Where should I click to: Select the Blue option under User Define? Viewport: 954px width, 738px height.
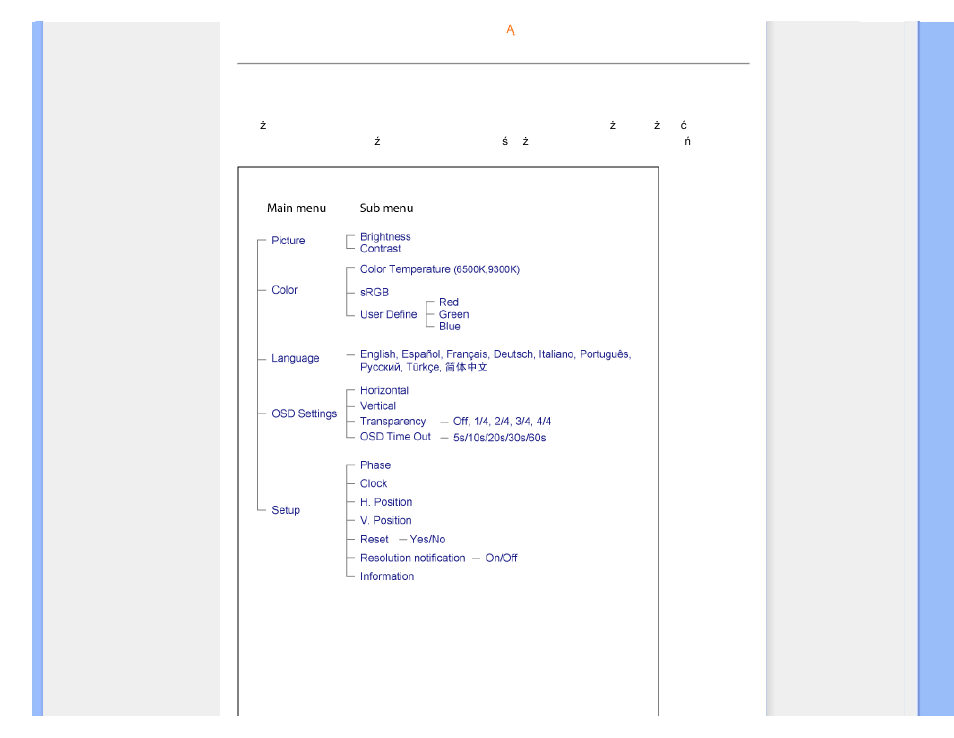pos(449,326)
